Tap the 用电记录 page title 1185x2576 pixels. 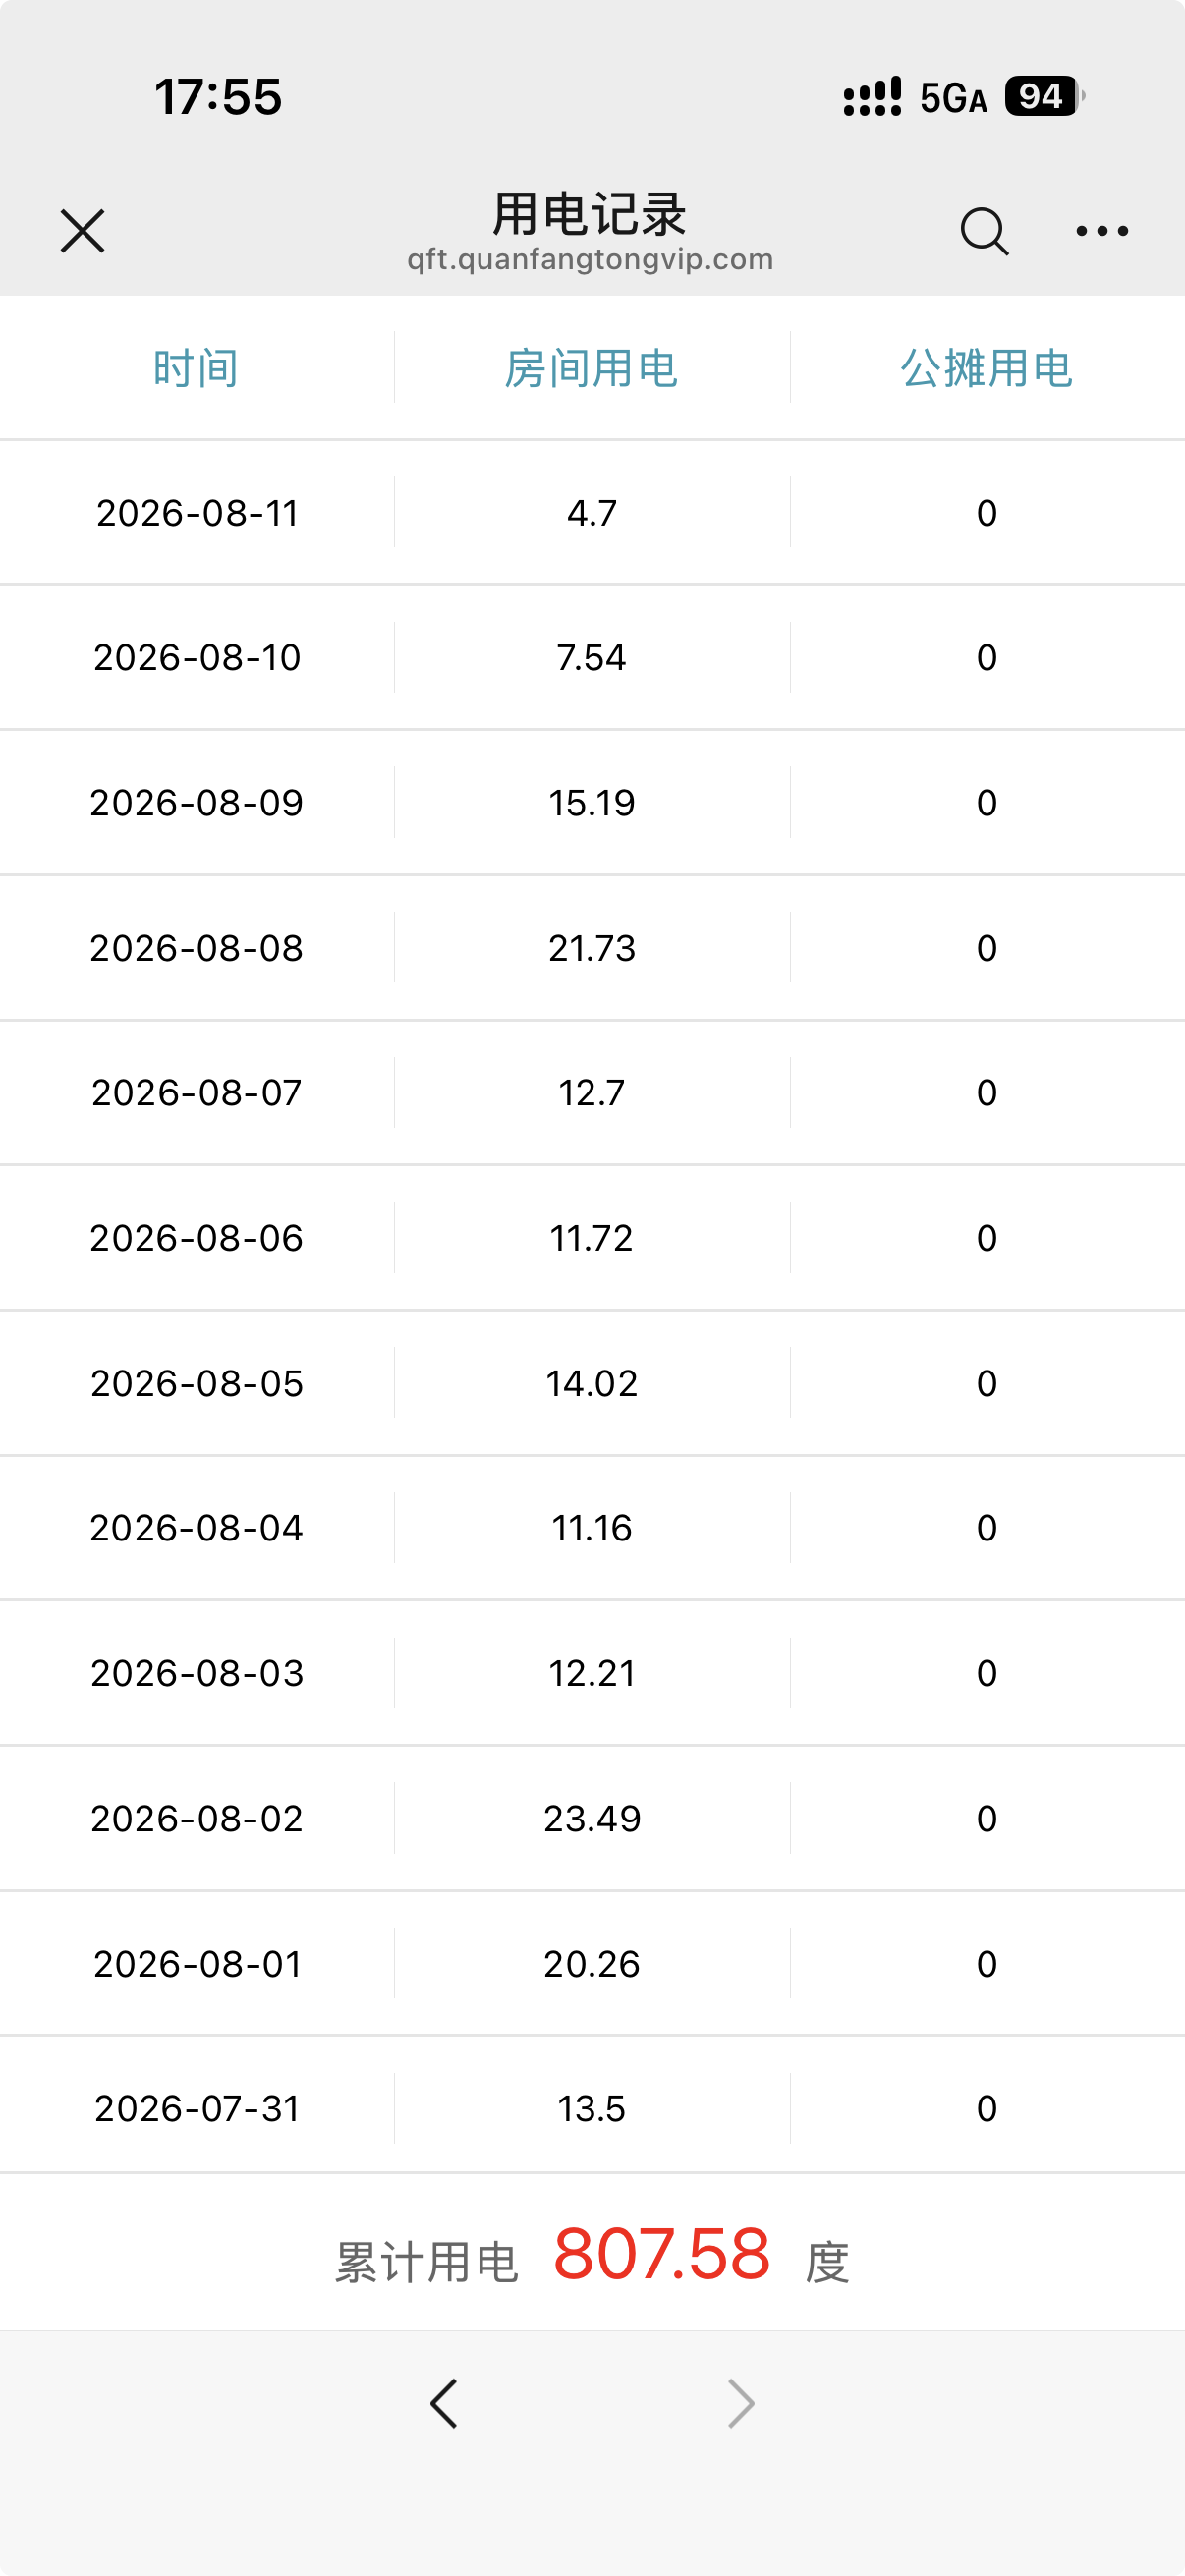click(x=590, y=214)
